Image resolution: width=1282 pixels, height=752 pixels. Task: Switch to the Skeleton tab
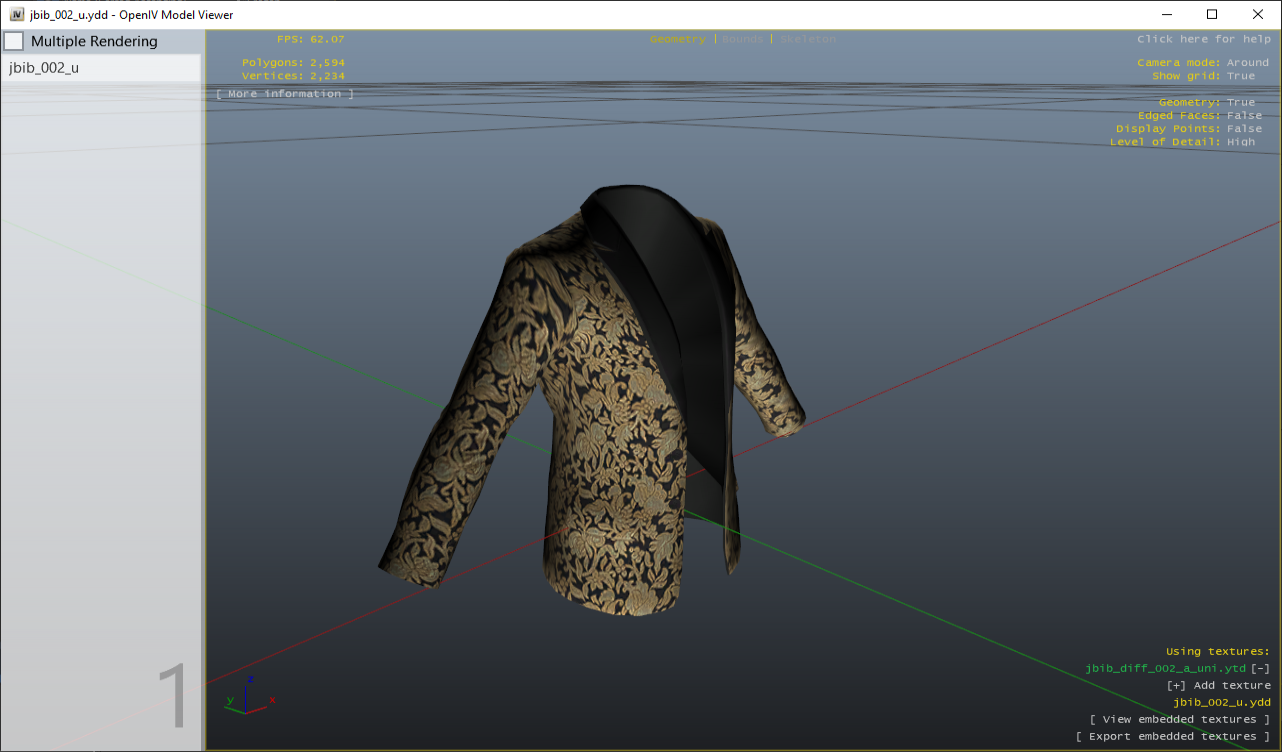point(807,39)
